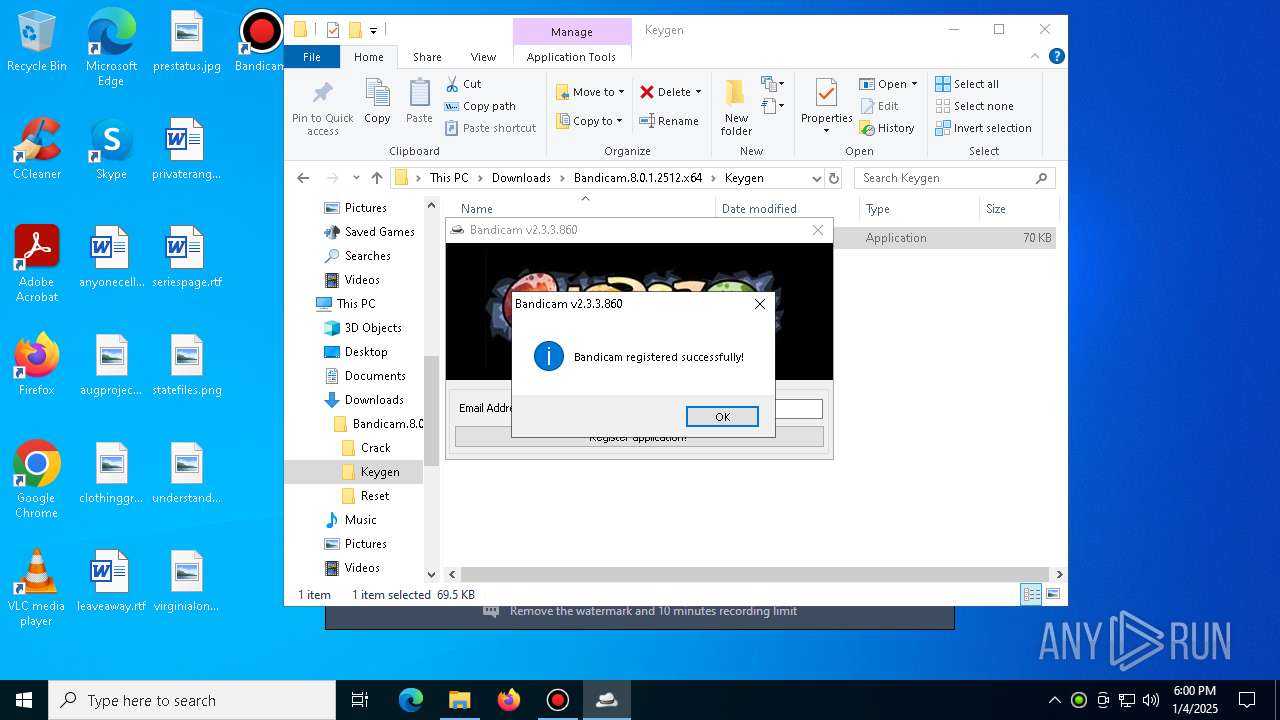Select Searches in navigation pane
Viewport: 1280px width, 720px height.
[x=367, y=256]
